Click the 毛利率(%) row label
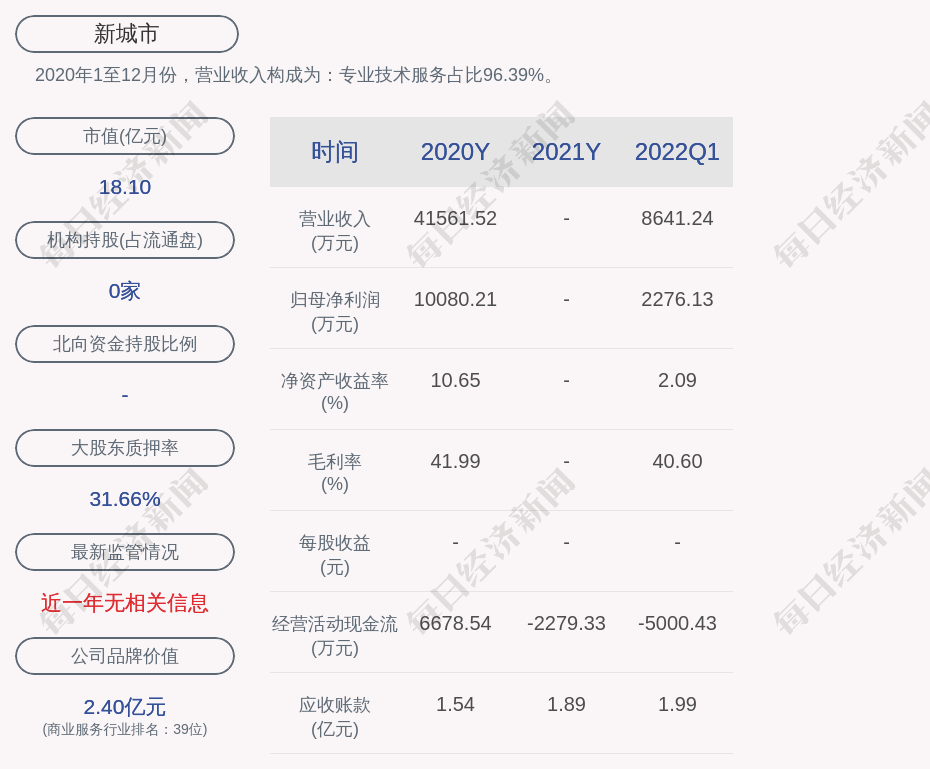The height and width of the screenshot is (769, 930). point(335,473)
